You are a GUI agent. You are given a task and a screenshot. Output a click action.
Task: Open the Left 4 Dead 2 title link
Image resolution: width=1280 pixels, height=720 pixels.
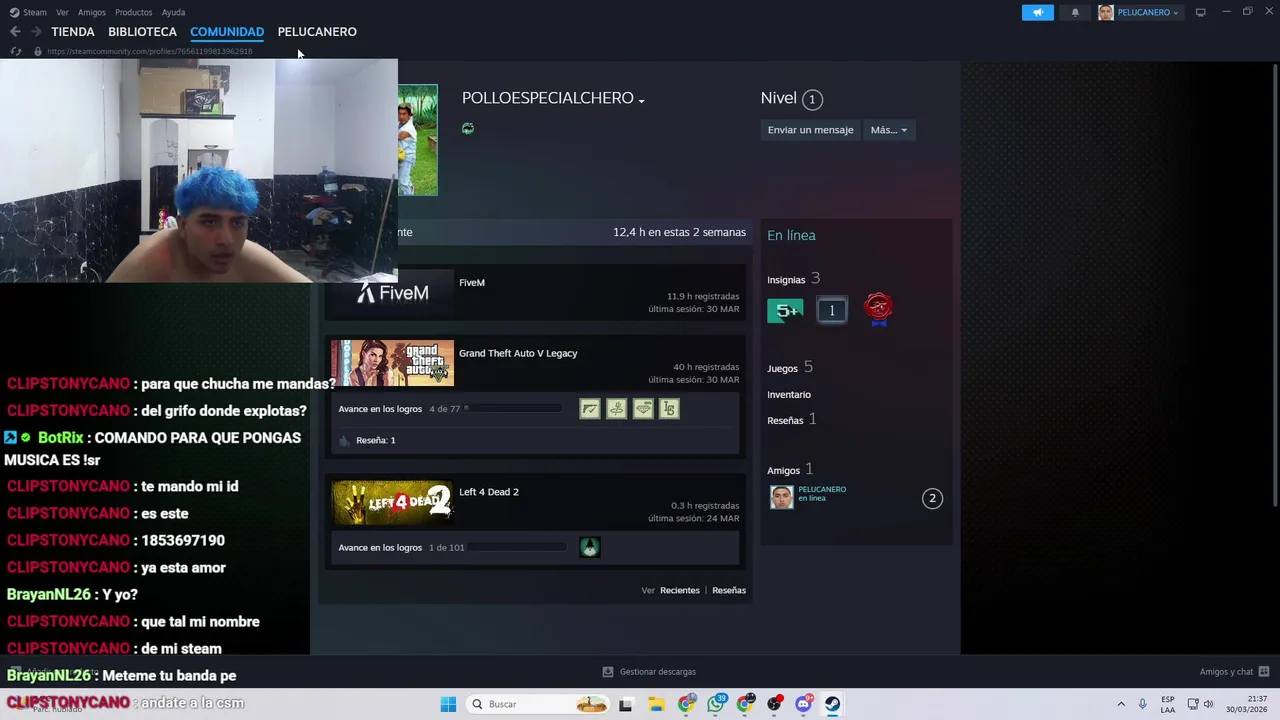tap(489, 492)
